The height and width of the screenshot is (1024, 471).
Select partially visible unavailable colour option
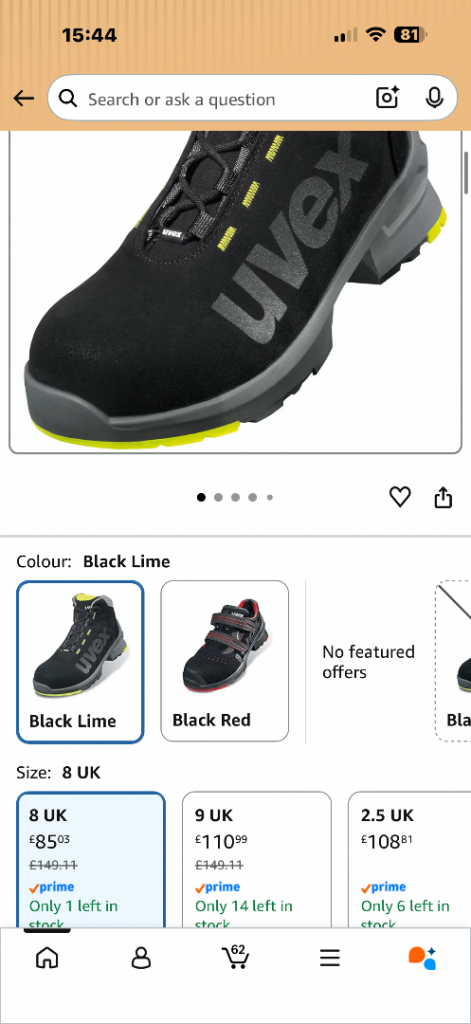pos(453,661)
